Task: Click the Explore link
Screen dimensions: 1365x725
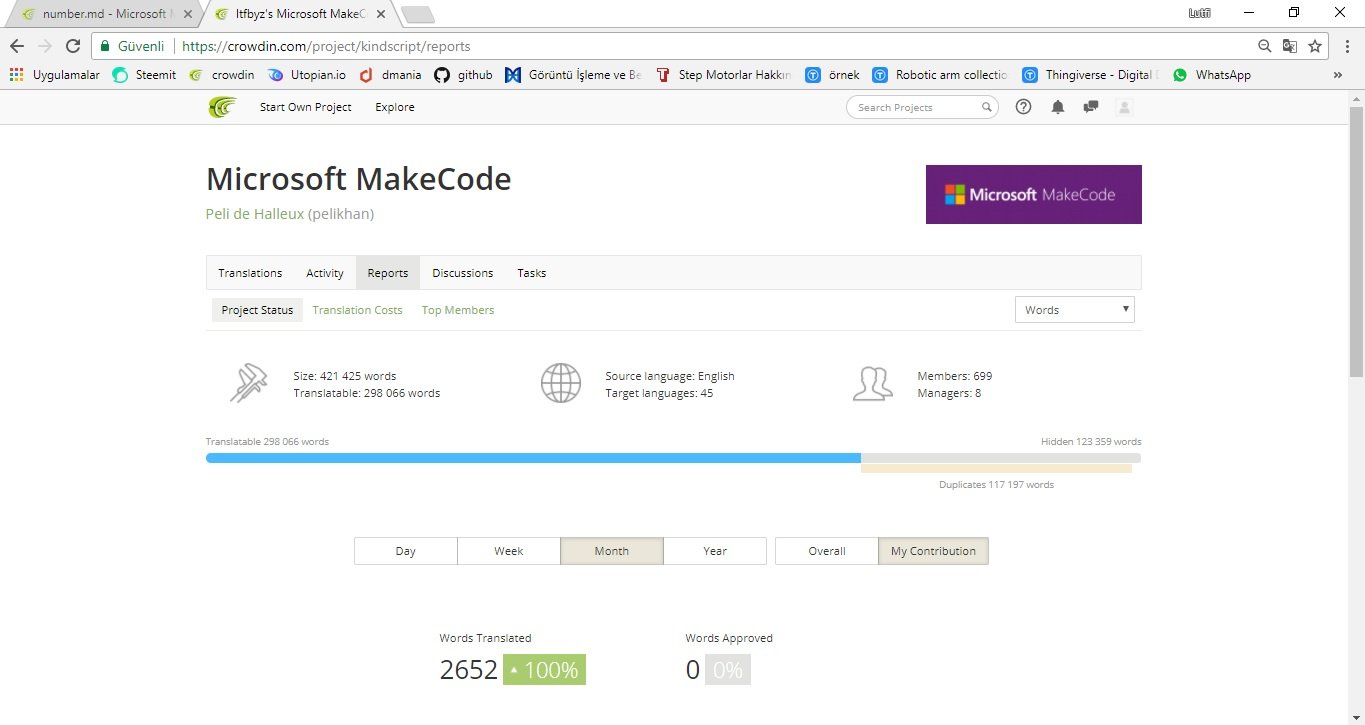Action: click(395, 107)
